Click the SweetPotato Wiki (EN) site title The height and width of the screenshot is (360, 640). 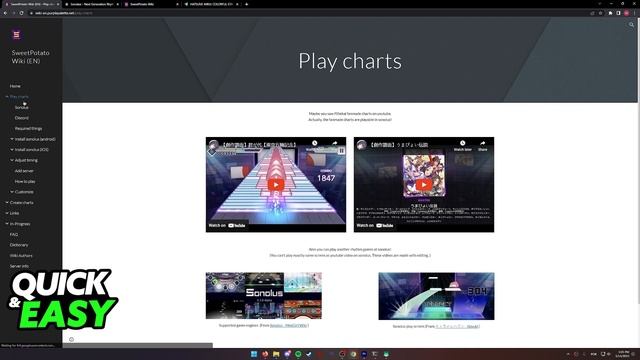31,57
